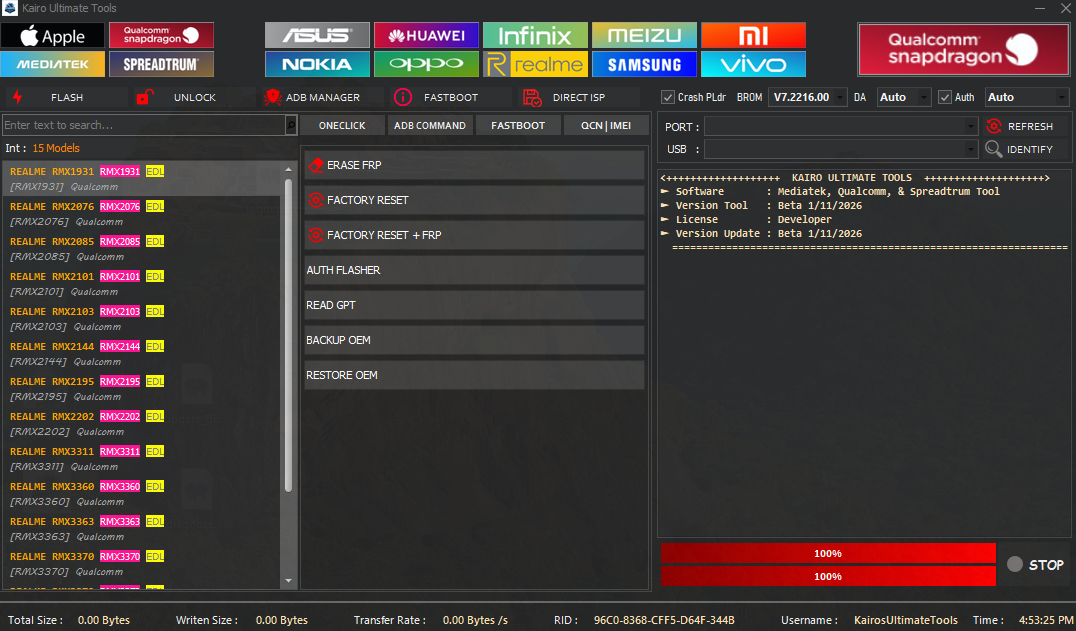Expand the DA Auto dropdown
1076x631 pixels.
point(922,97)
